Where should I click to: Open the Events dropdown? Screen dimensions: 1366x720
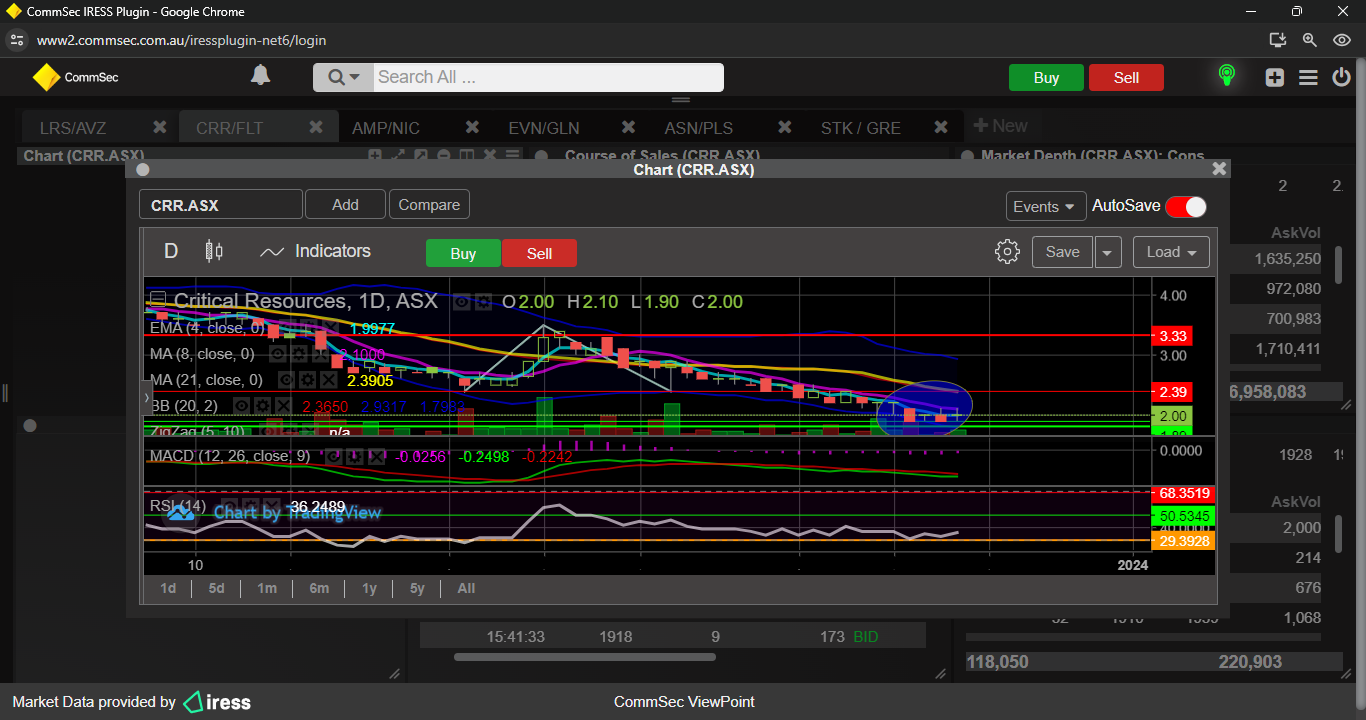tap(1046, 206)
